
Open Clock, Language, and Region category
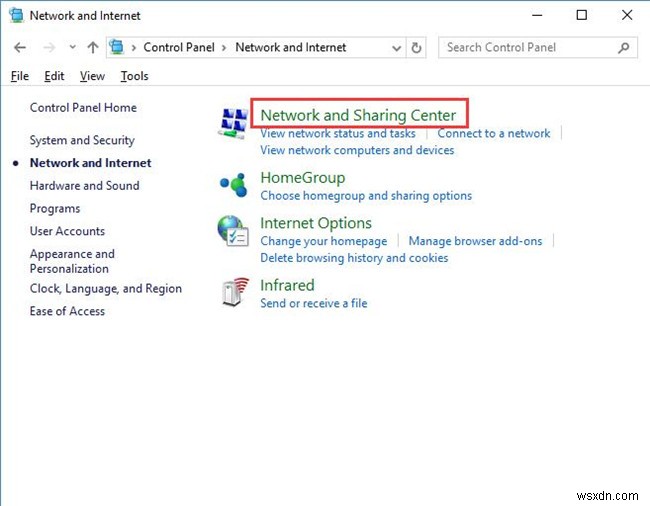coord(106,289)
